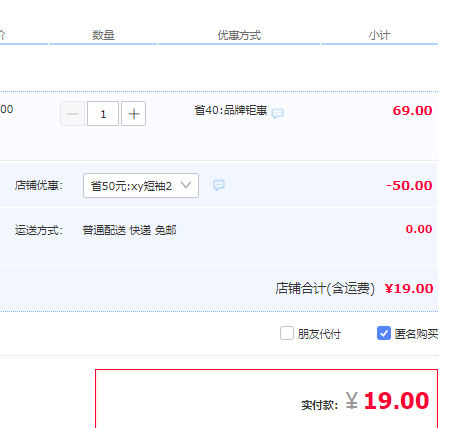
Task: Click the comment icon next to store discount dropdown
Action: 219,185
